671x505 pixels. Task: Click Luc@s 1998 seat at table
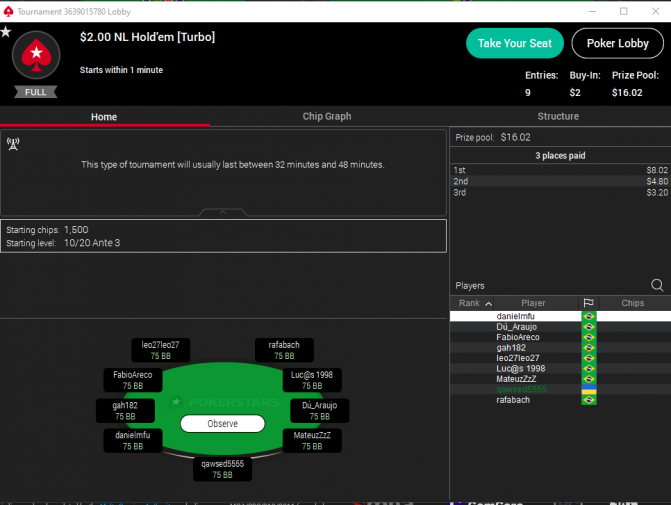click(x=312, y=380)
